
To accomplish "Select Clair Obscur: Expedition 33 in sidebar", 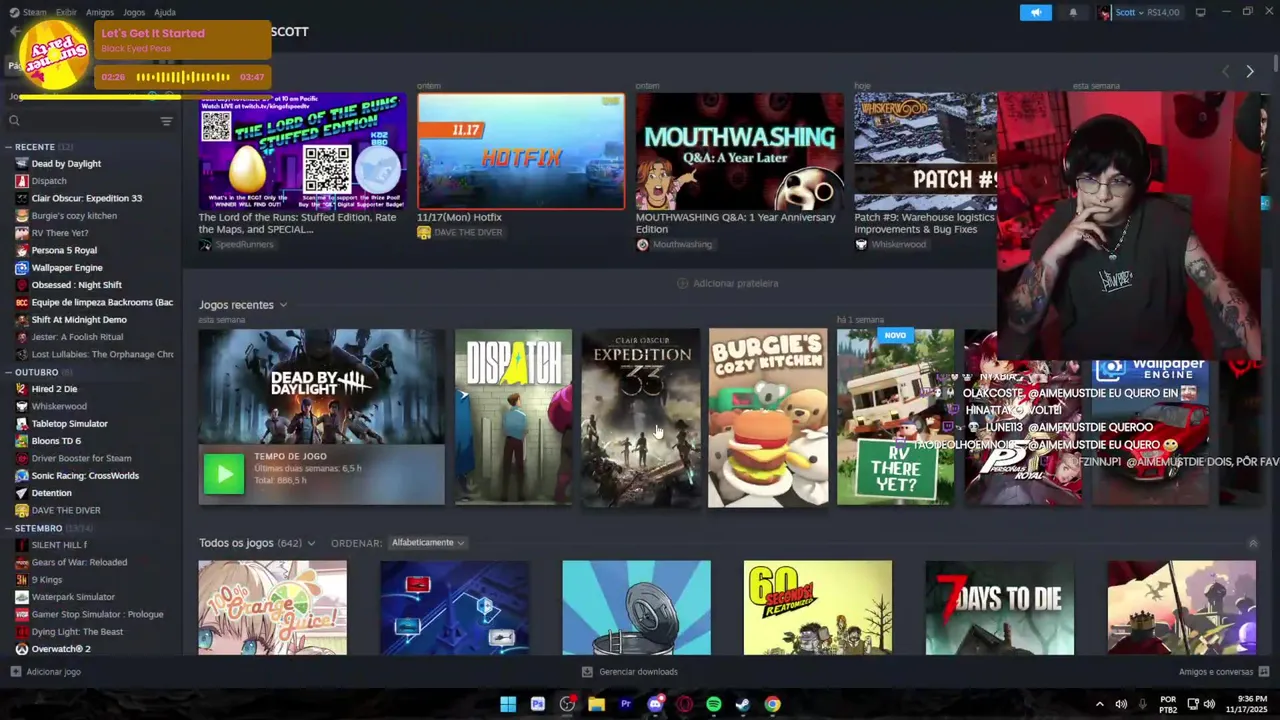I will [87, 198].
